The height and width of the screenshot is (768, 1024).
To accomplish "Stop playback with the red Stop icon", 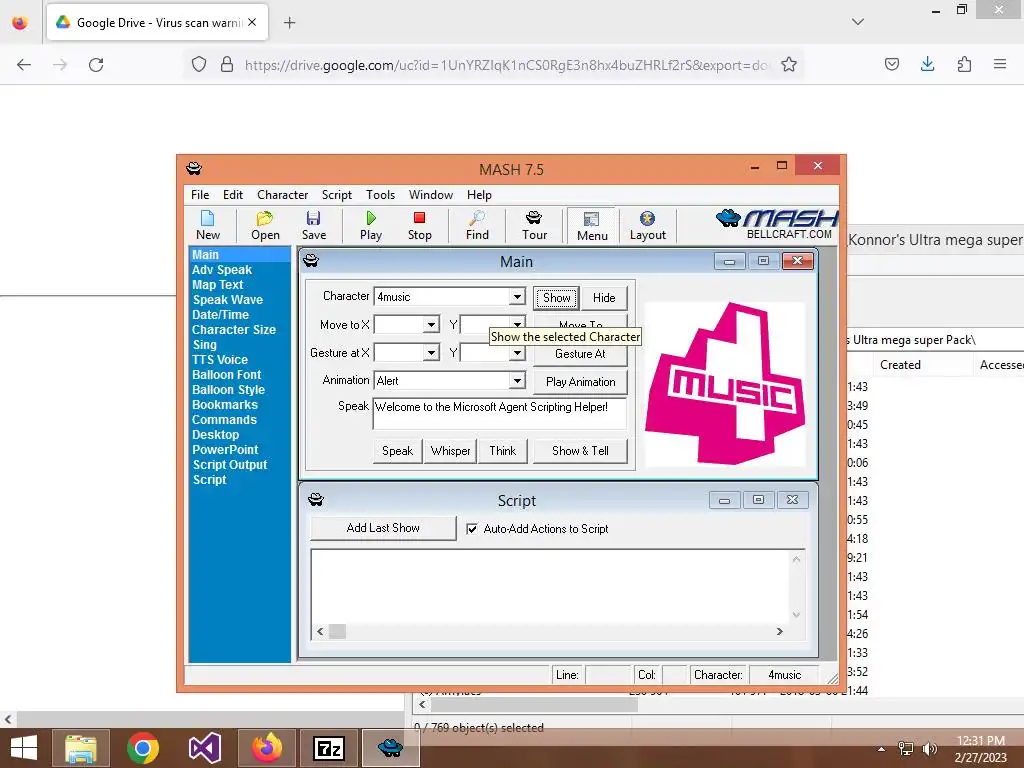I will (x=419, y=225).
